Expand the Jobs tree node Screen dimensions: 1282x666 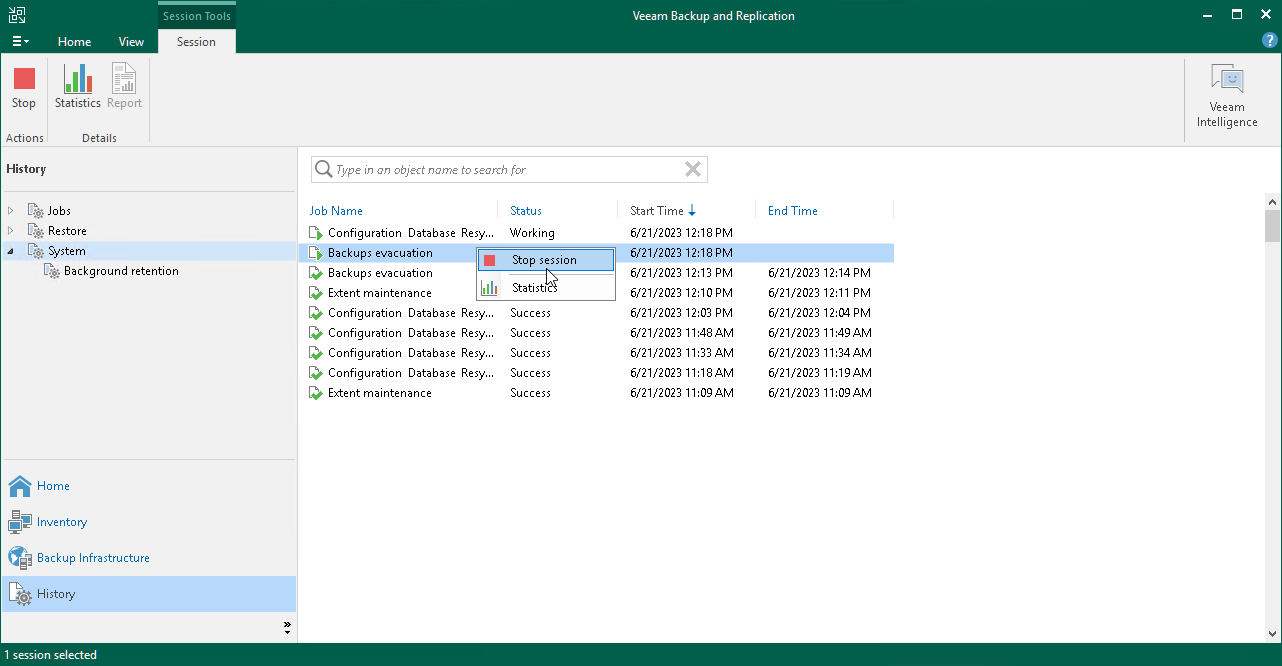pyautogui.click(x=10, y=210)
